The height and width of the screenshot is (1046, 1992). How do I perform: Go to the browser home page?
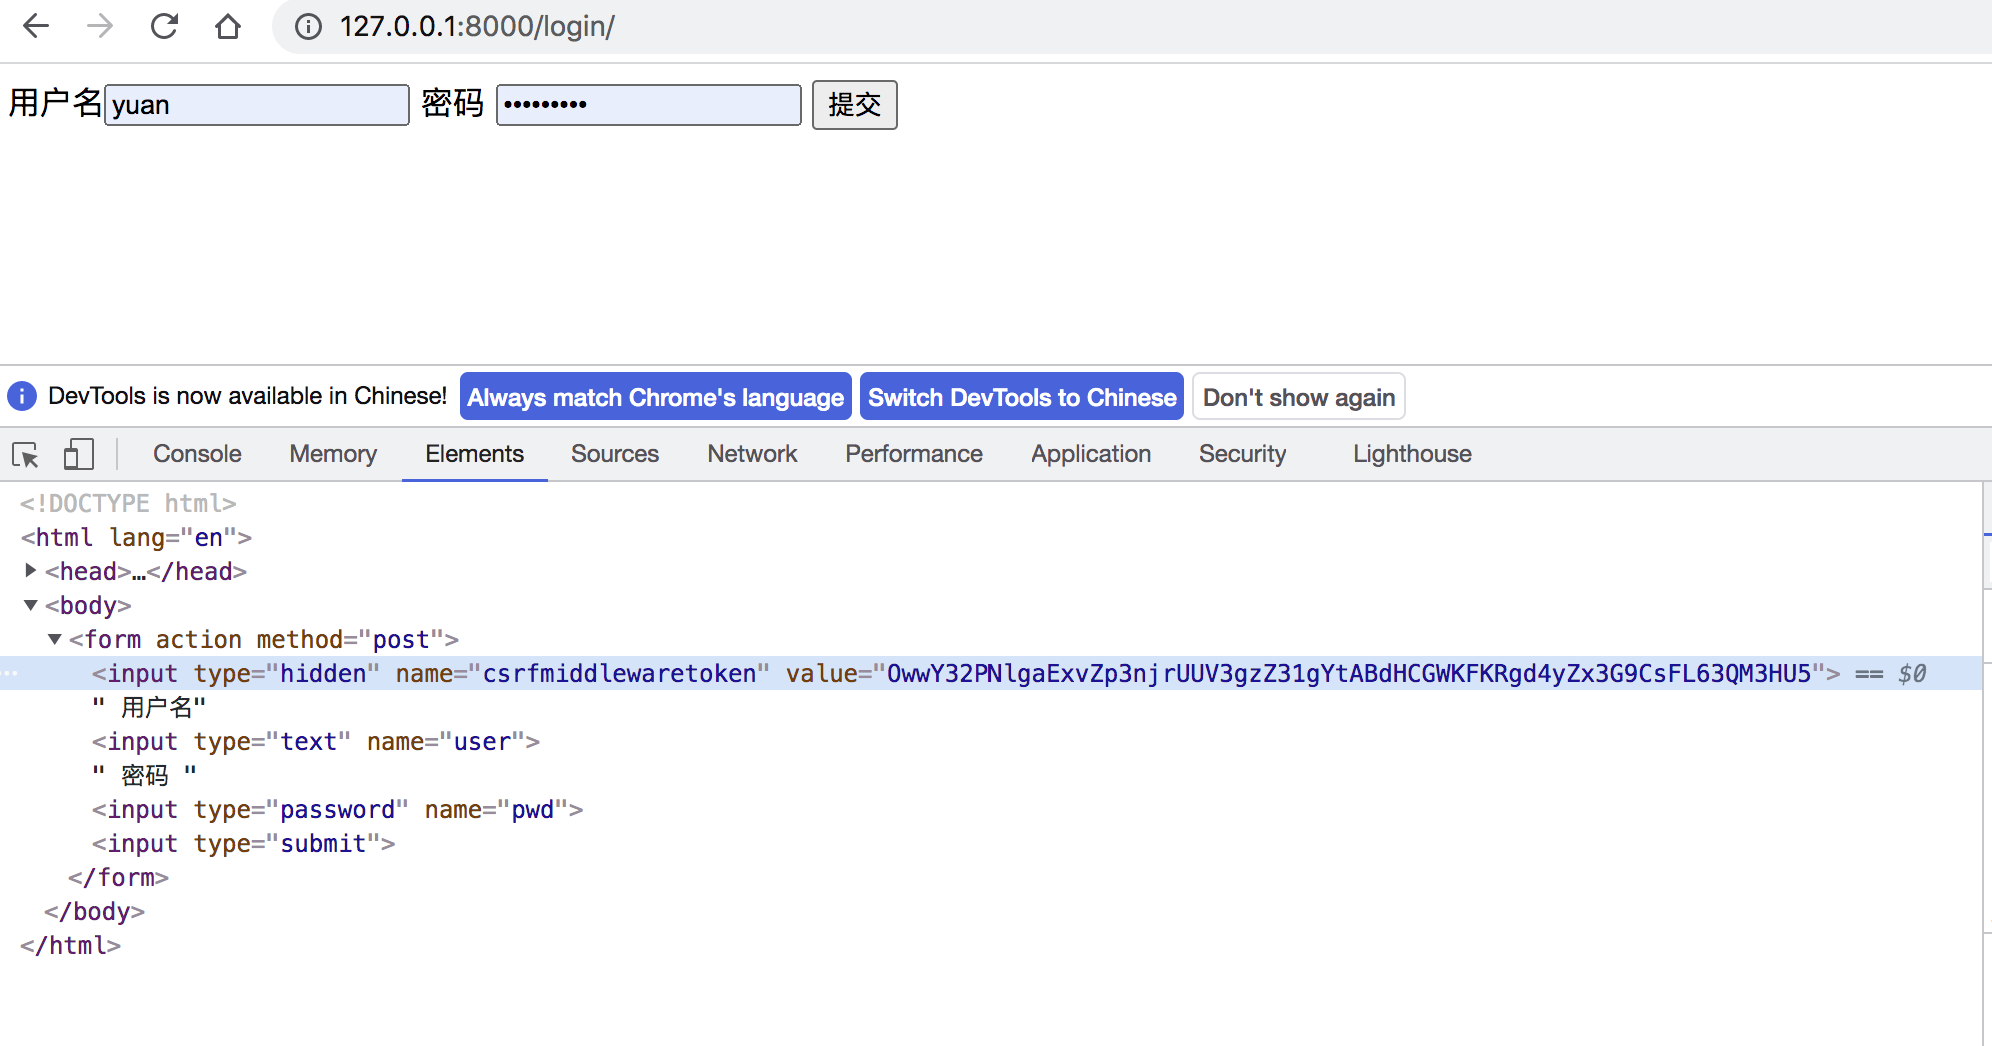(228, 26)
